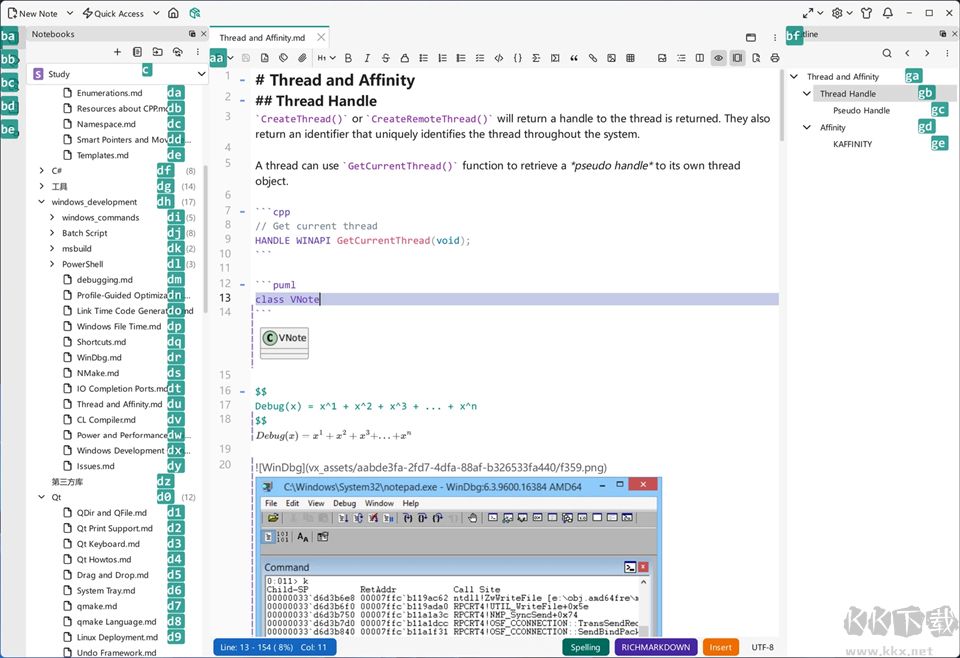Viewport: 960px width, 658px height.
Task: Toggle Spelling check in the status bar
Action: coord(585,647)
